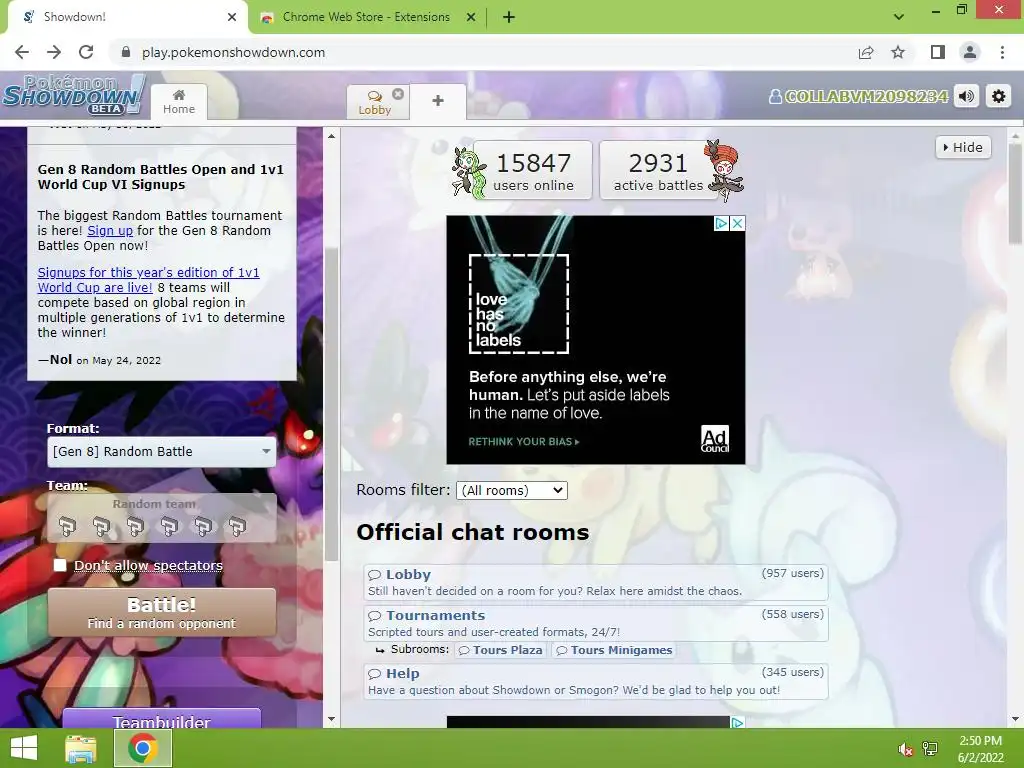Toggle Don't allow spectators checkbox
This screenshot has height=768, width=1024.
[x=60, y=565]
